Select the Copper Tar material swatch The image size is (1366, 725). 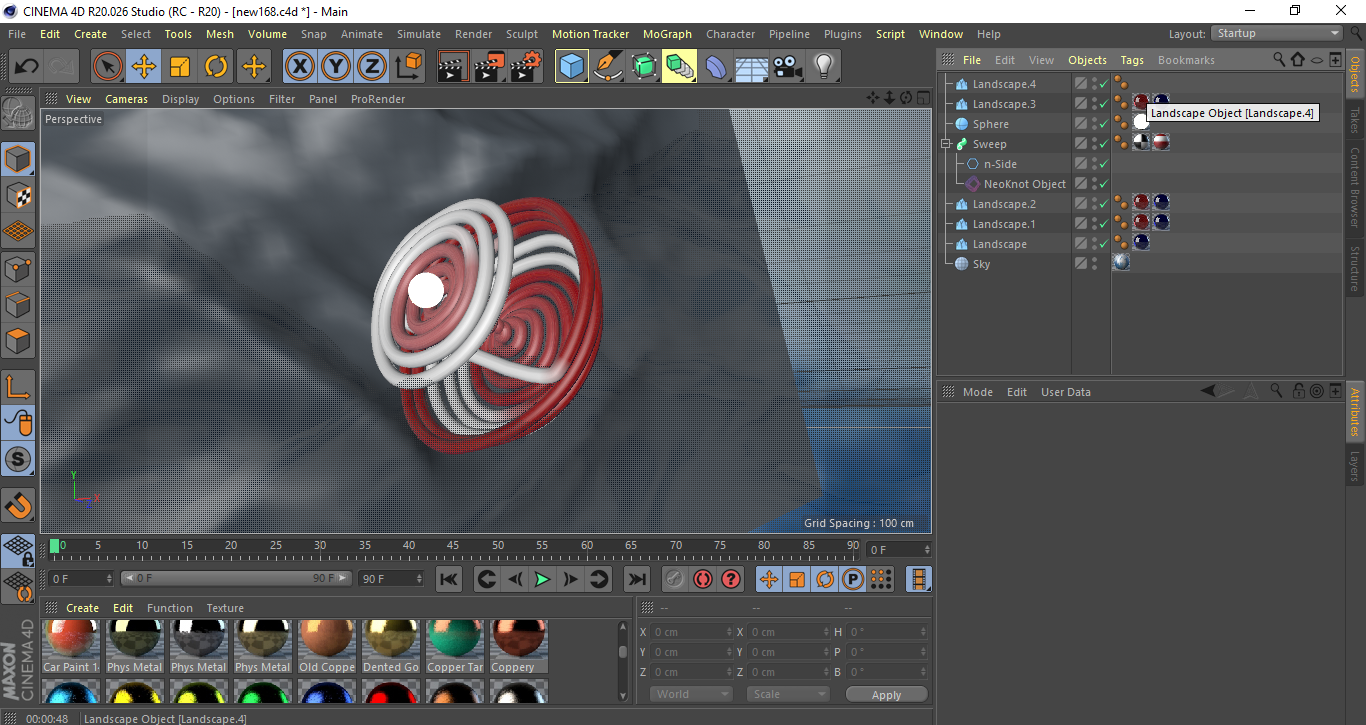(x=455, y=647)
